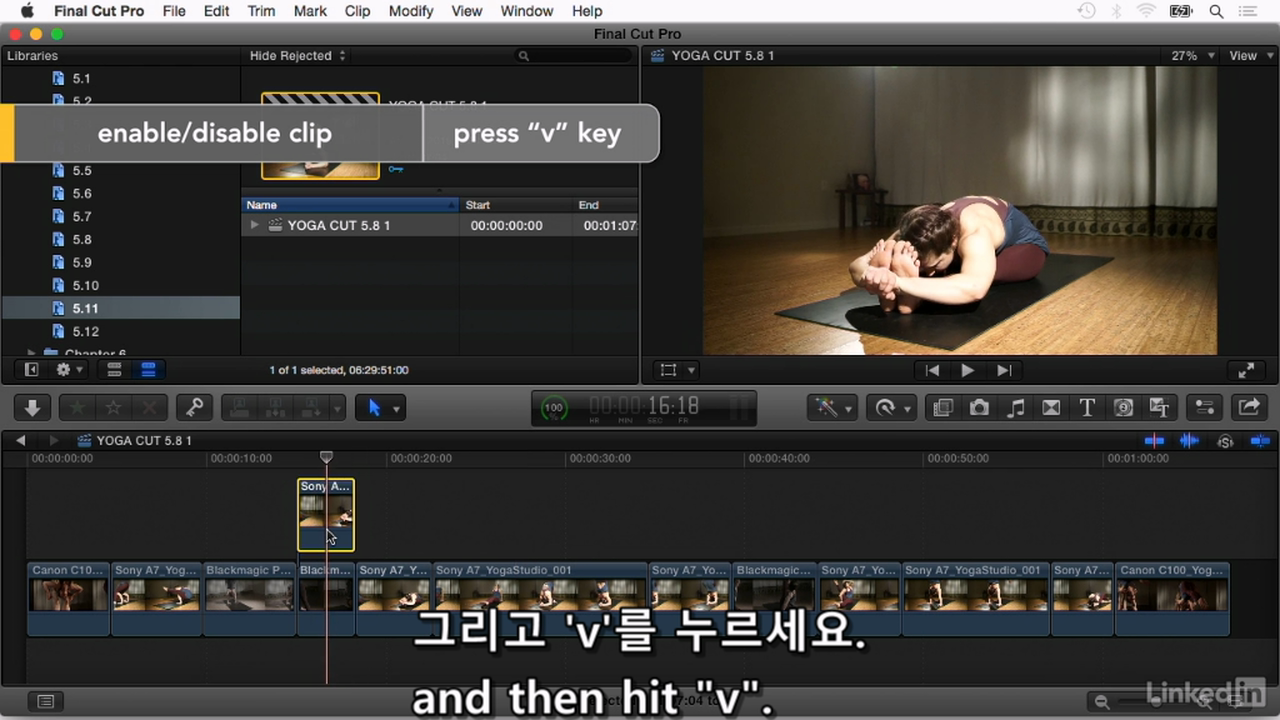
Task: Open the Select tool dropdown arrow
Action: tap(397, 408)
